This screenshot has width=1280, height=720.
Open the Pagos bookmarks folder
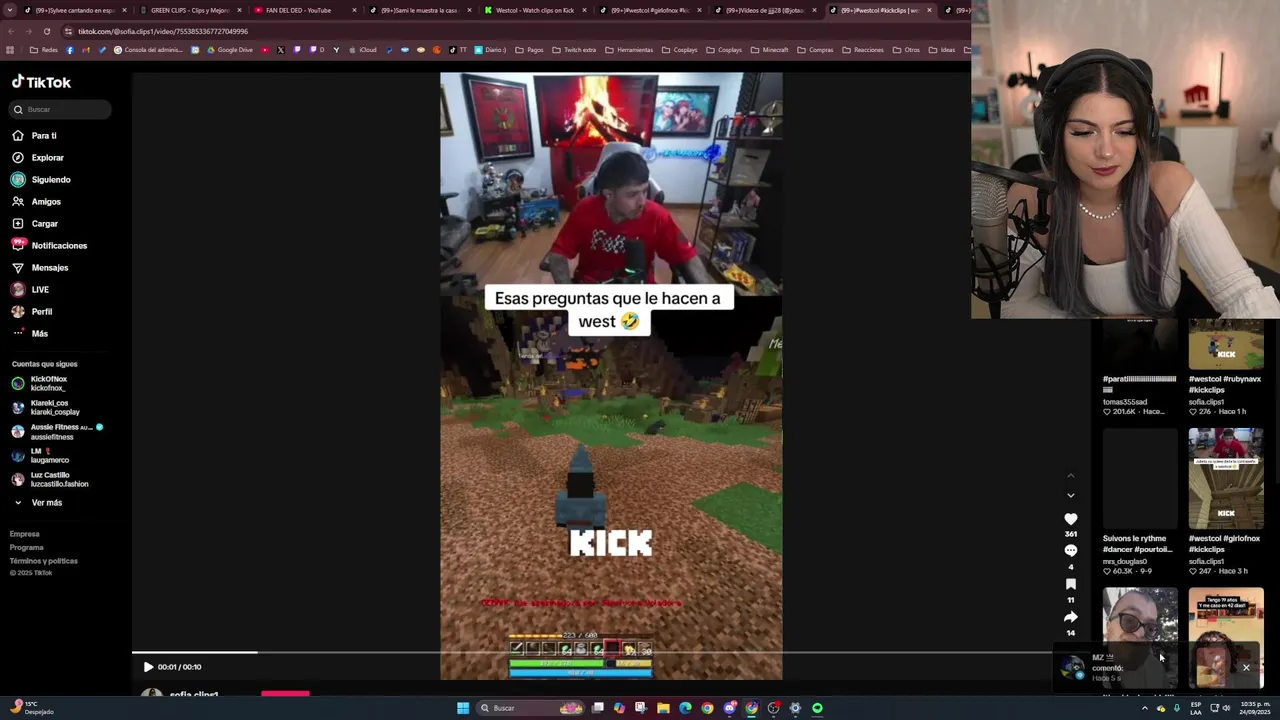(529, 50)
